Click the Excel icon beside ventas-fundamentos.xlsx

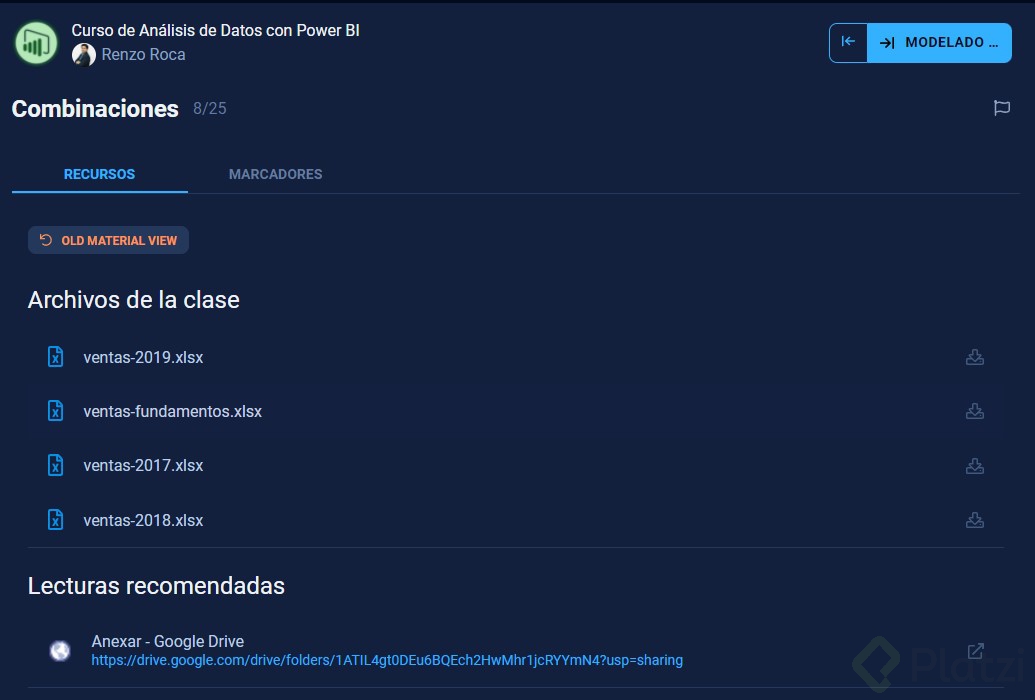click(55, 411)
